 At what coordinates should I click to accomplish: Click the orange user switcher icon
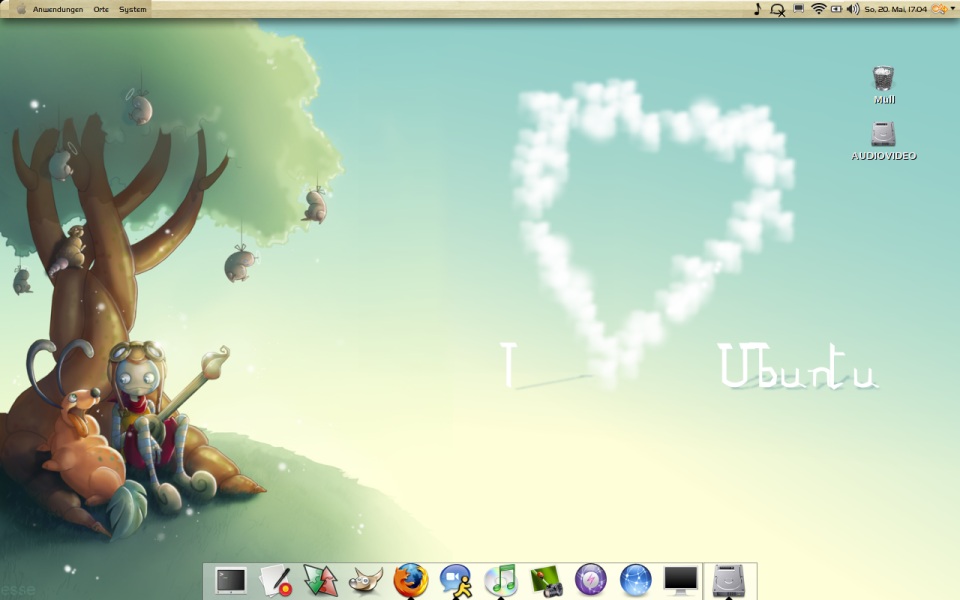[939, 9]
